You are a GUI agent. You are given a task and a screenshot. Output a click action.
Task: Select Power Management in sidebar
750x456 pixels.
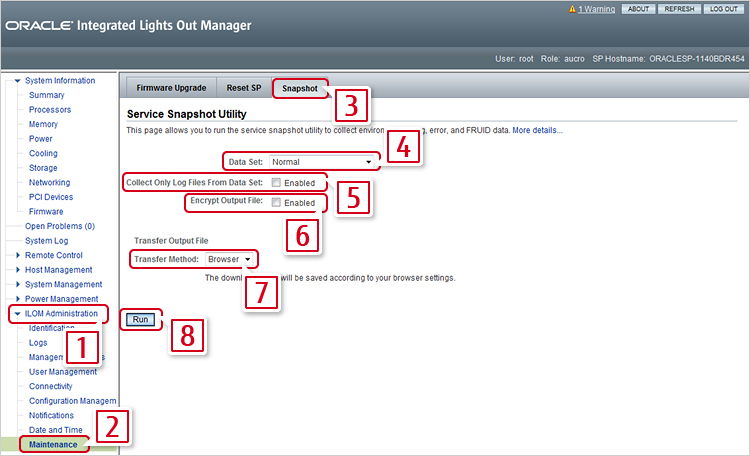[x=61, y=299]
